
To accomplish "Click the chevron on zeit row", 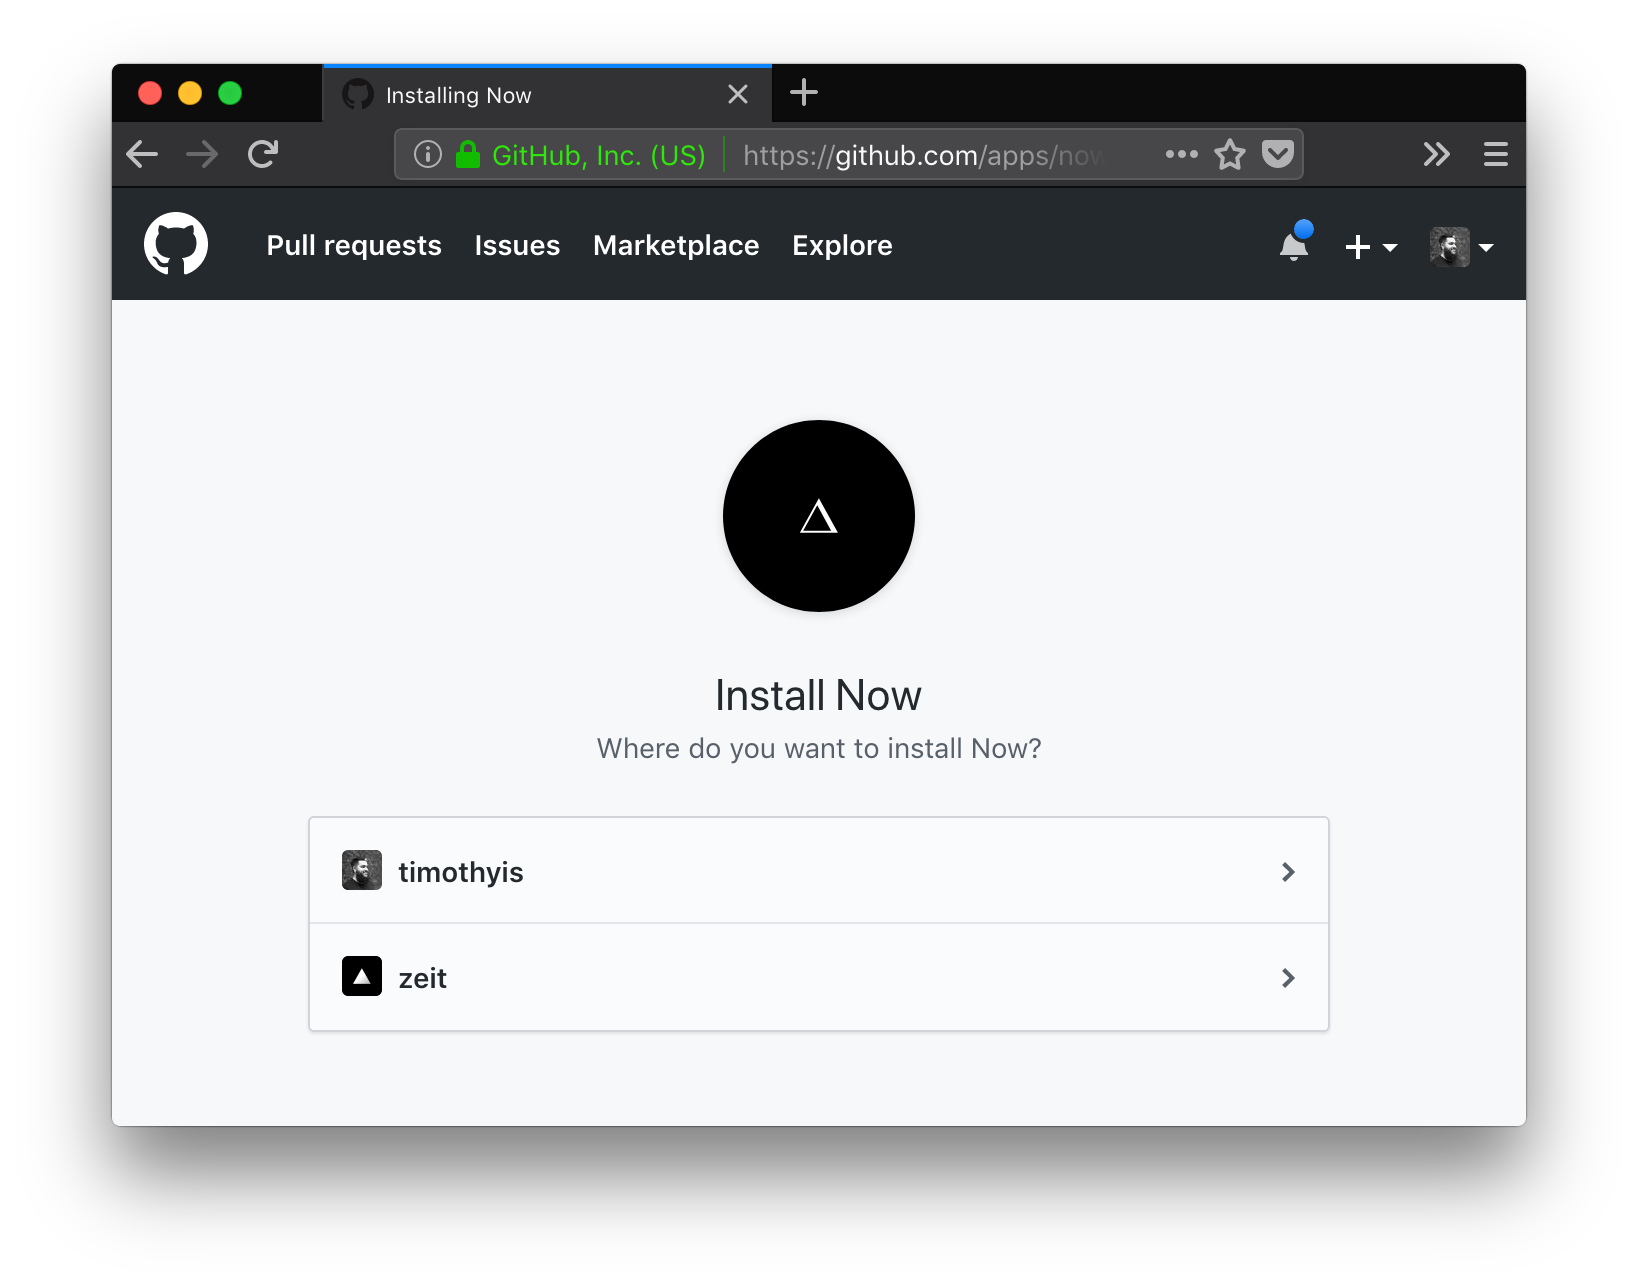I will pyautogui.click(x=1288, y=978).
